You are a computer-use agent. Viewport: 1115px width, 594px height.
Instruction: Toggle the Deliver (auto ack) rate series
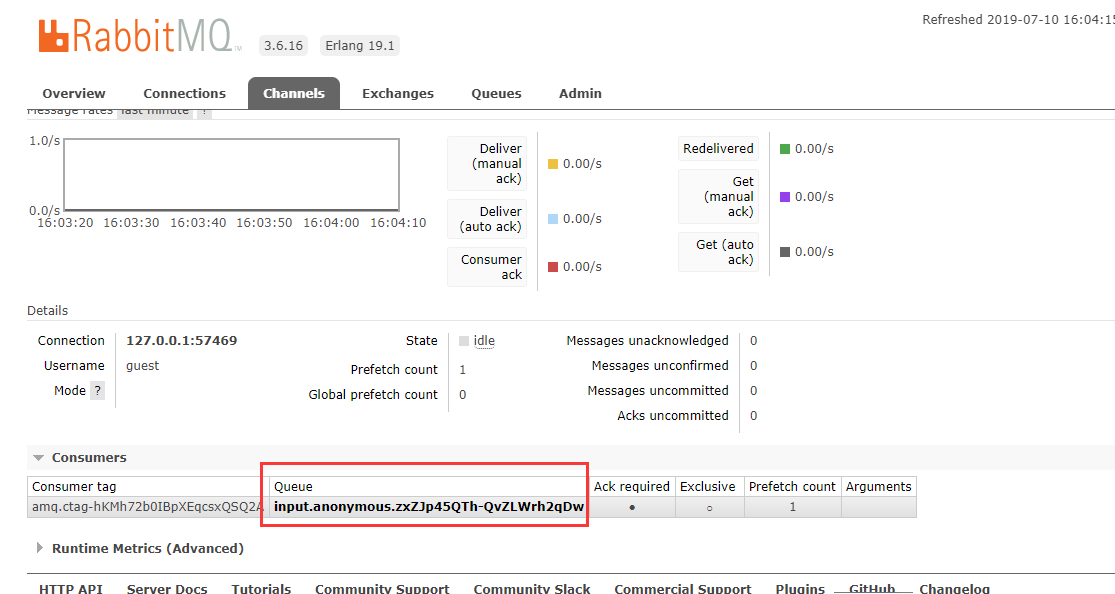(x=487, y=219)
